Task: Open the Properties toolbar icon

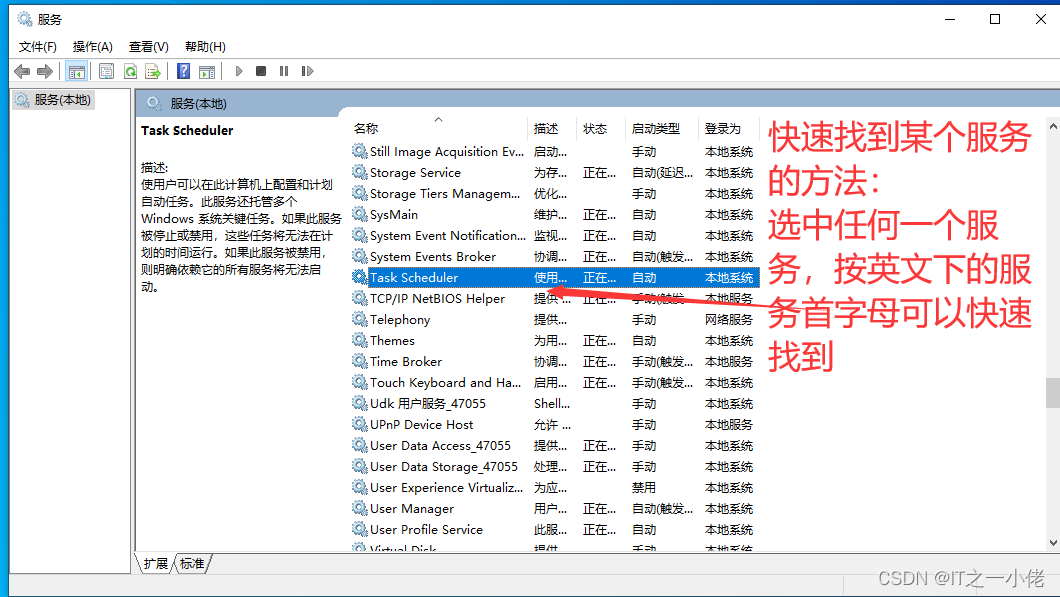Action: [106, 71]
